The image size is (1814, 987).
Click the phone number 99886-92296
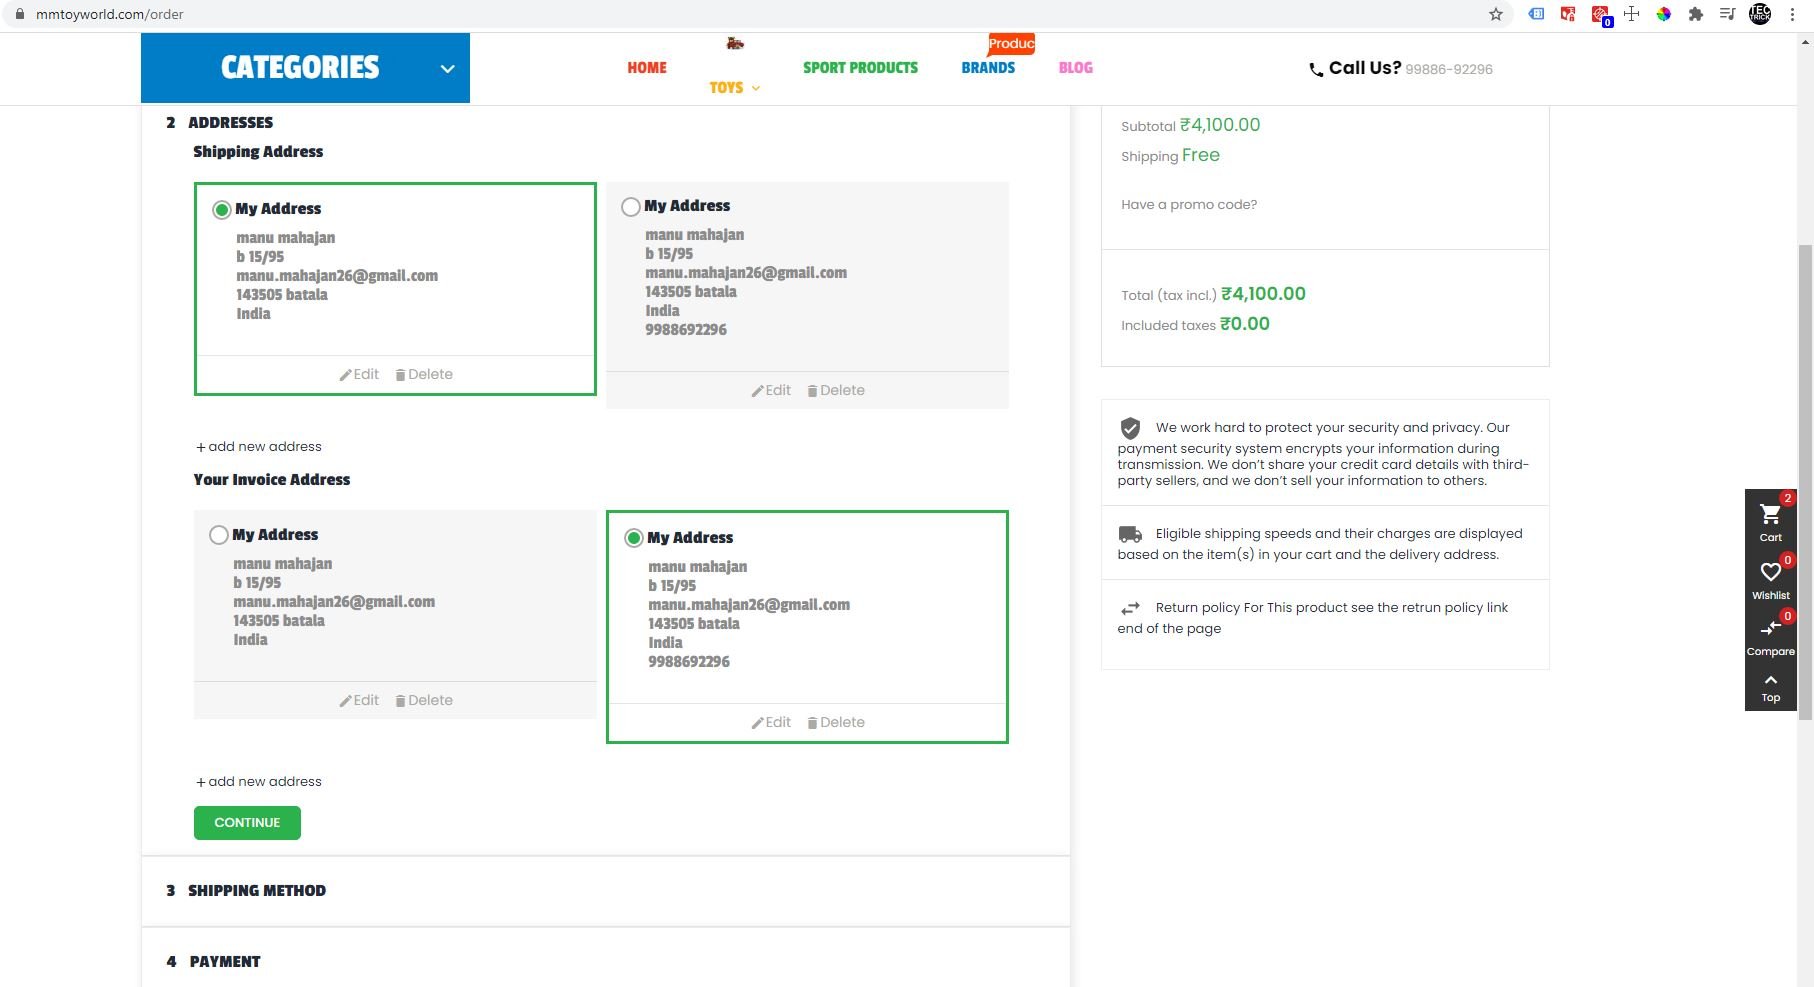click(x=1449, y=70)
